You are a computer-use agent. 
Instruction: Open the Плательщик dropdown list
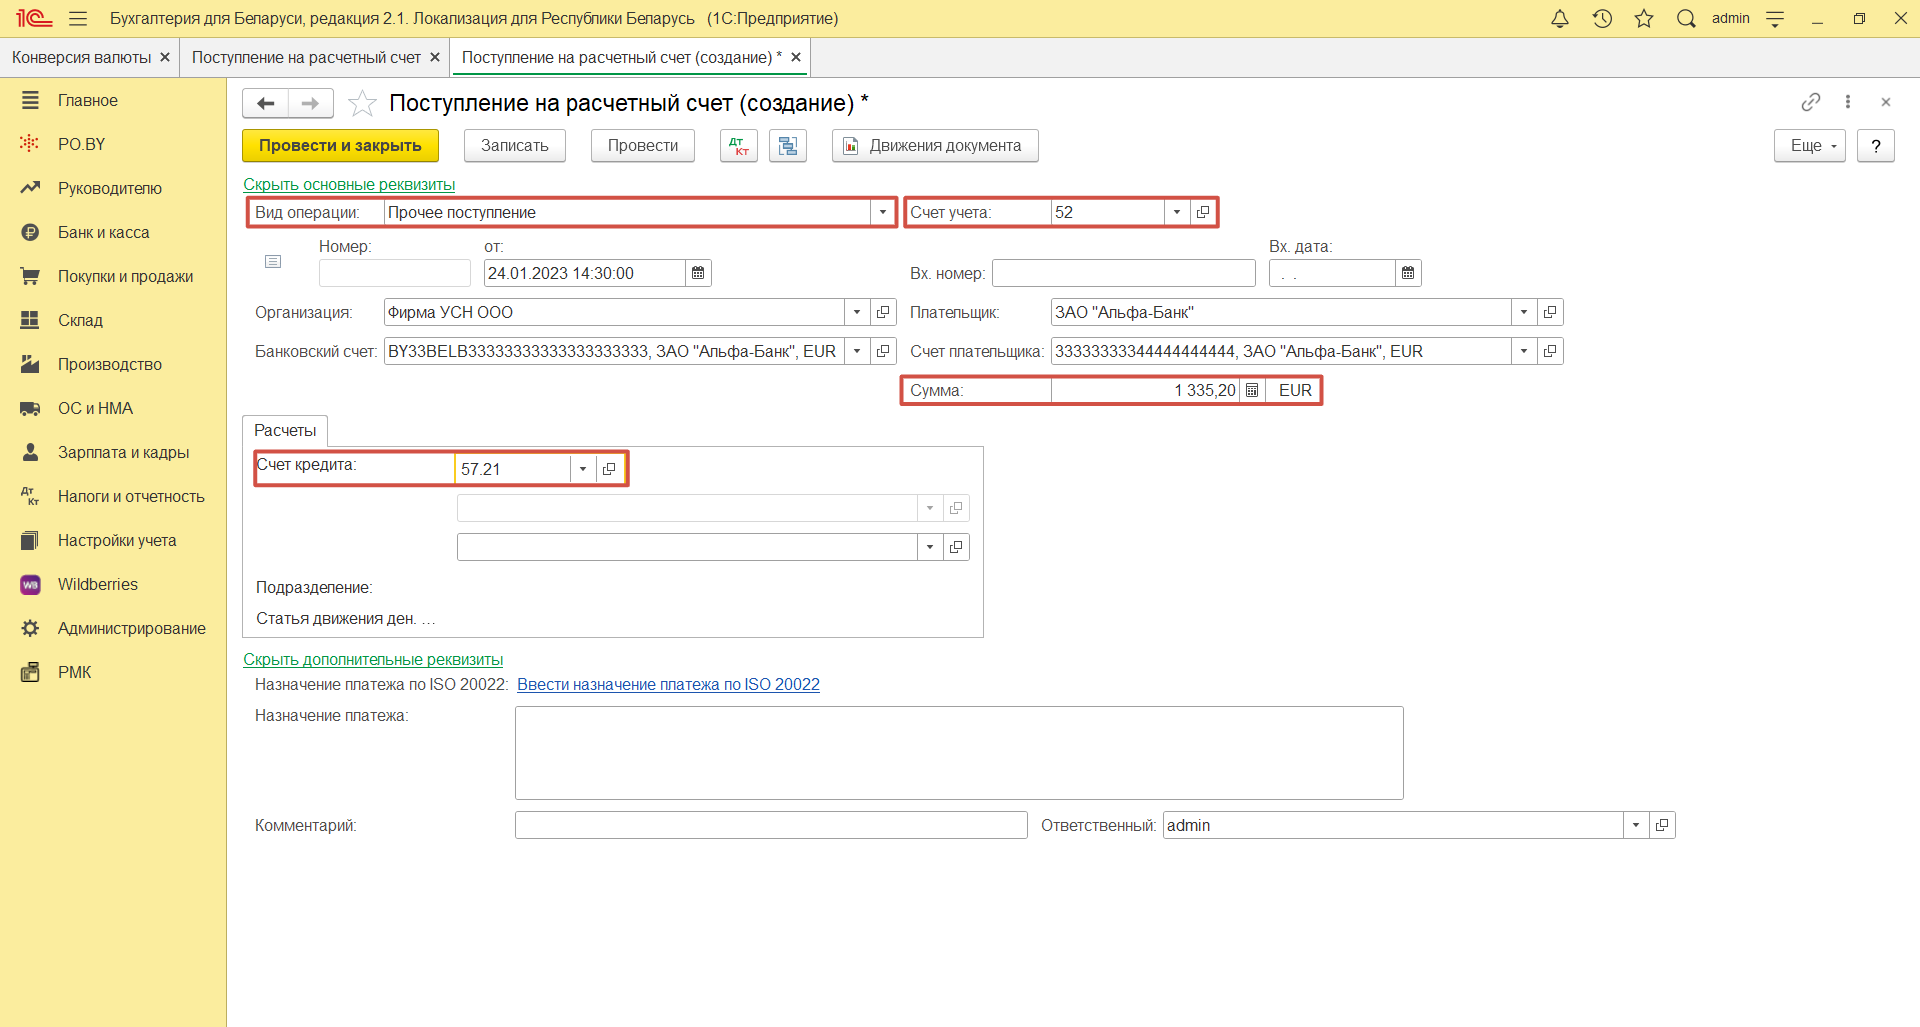click(1523, 312)
